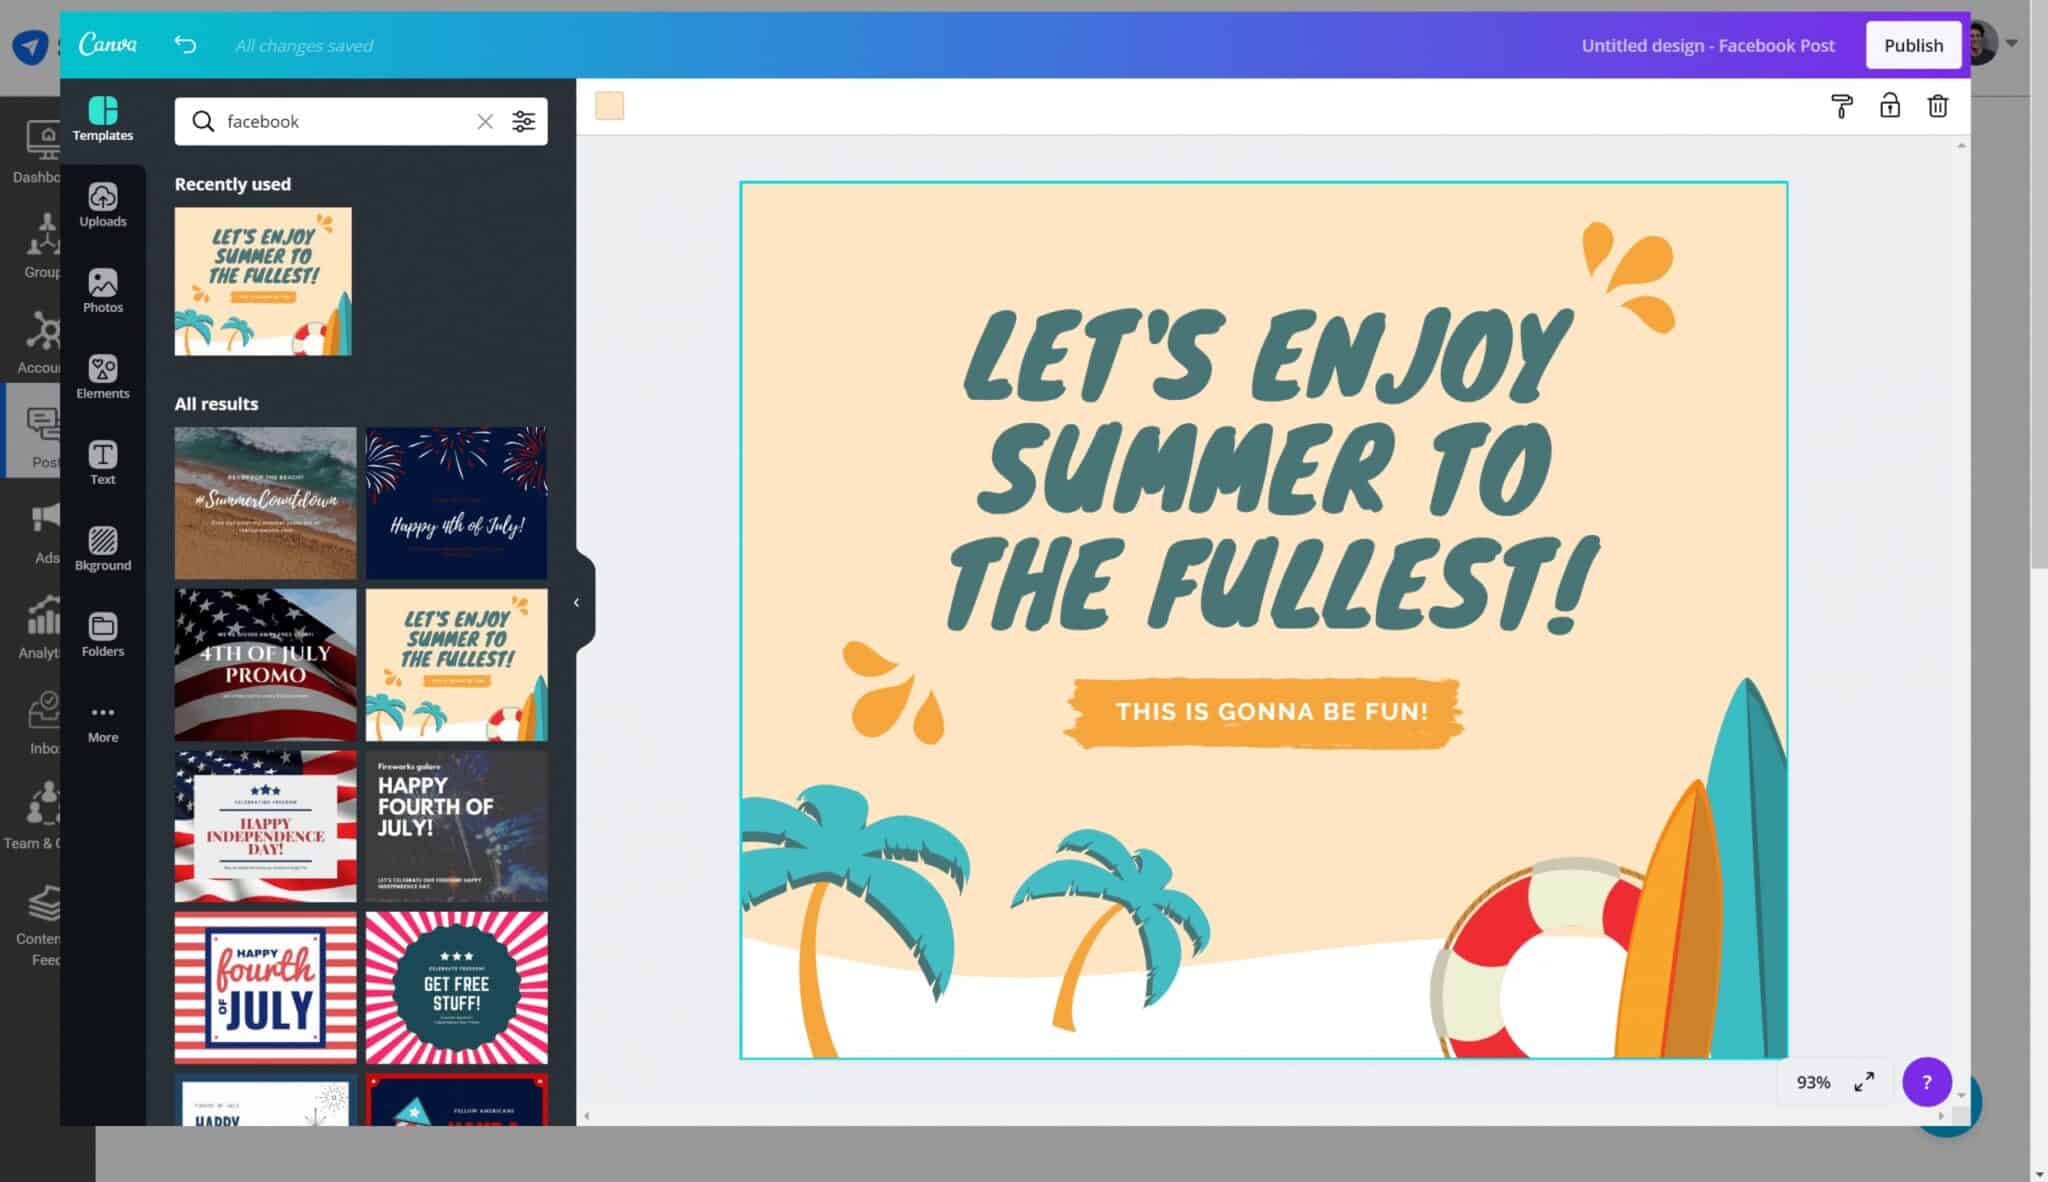Expand the All results section

(217, 402)
